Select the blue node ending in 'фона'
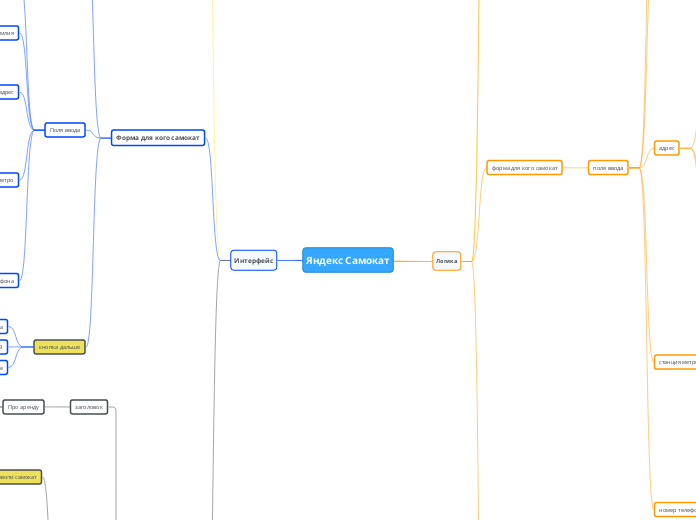 [x=8, y=281]
